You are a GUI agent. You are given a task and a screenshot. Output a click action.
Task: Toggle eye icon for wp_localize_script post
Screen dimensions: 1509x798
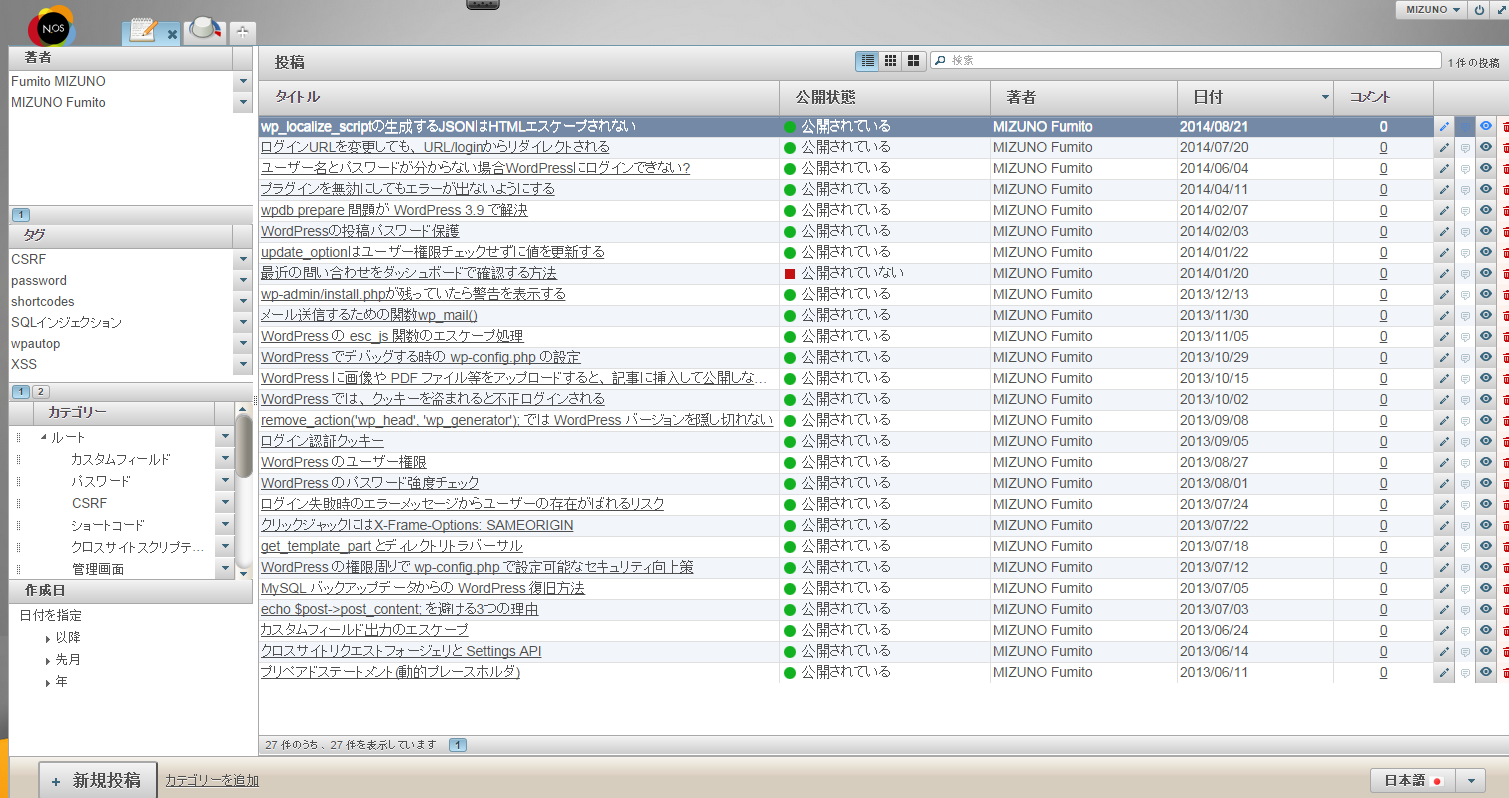click(x=1486, y=127)
